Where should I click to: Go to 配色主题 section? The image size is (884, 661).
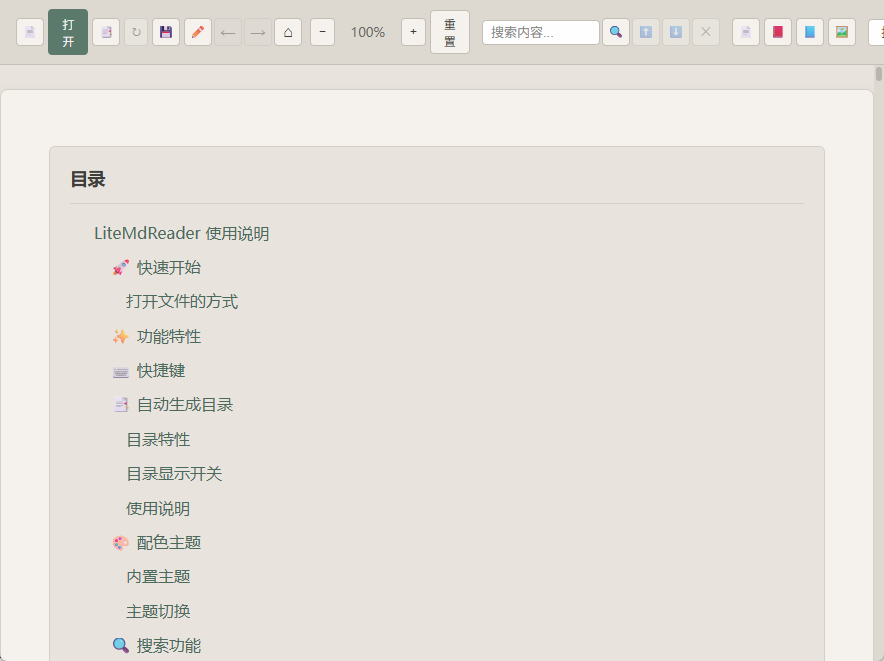coord(156,543)
